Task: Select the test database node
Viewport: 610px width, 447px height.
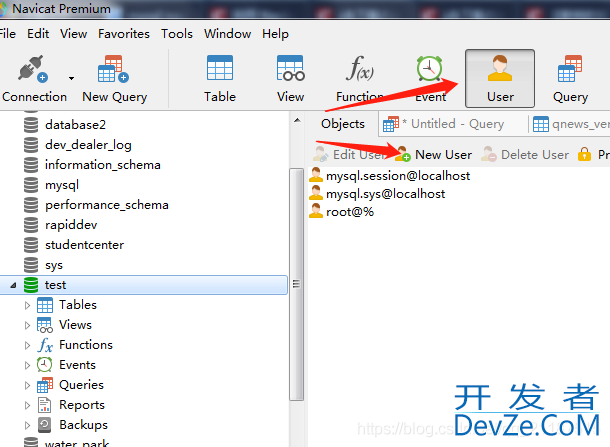Action: pyautogui.click(x=144, y=285)
